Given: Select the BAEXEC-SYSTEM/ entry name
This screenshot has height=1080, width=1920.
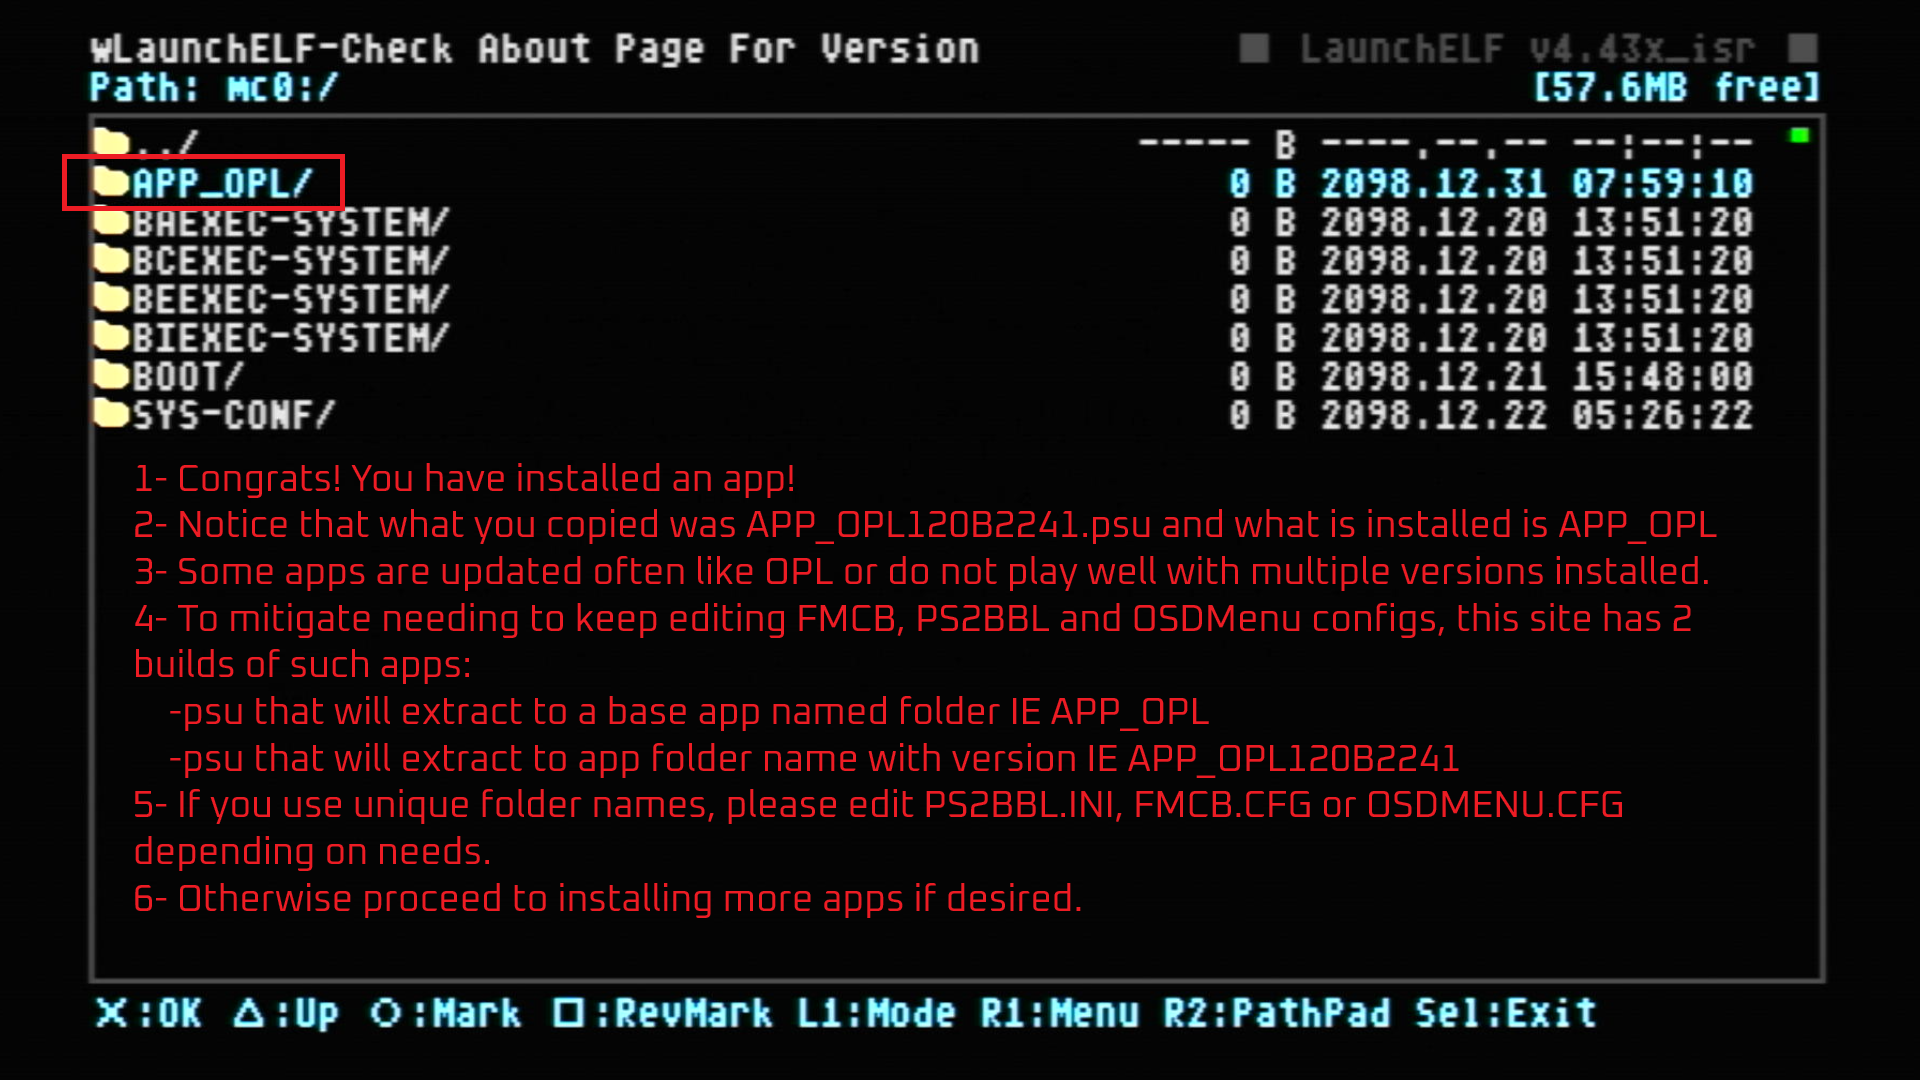Looking at the screenshot, I should point(291,222).
